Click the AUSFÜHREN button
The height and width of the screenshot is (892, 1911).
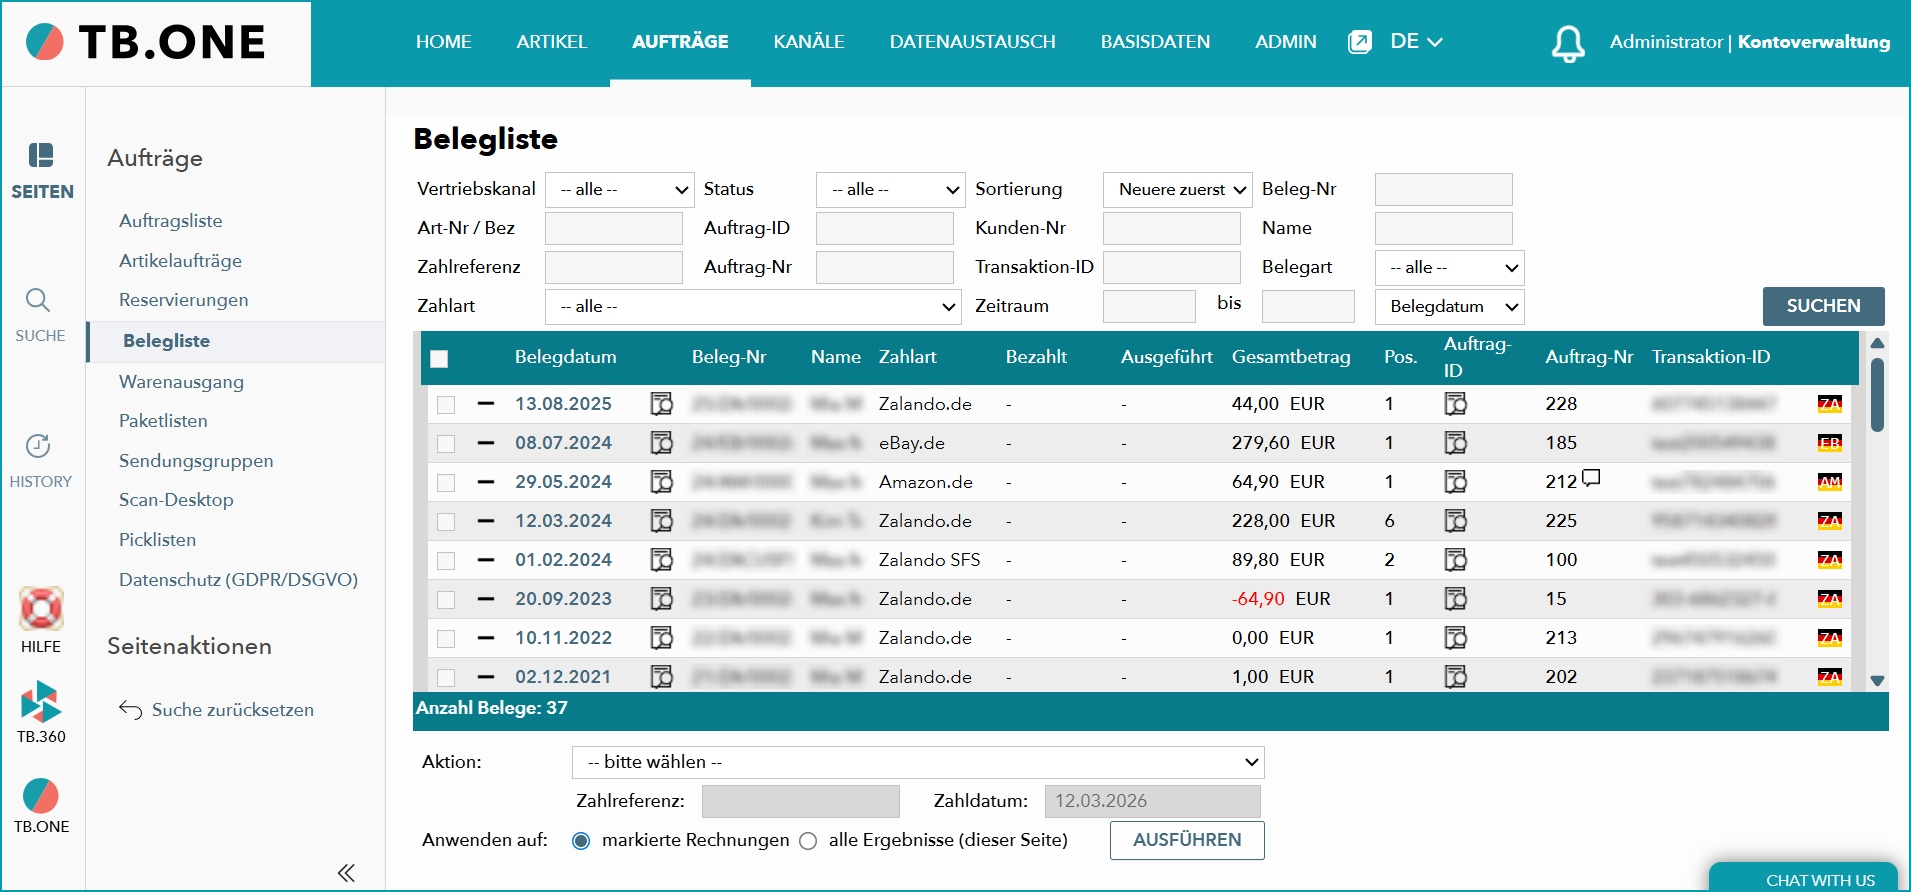click(x=1187, y=840)
